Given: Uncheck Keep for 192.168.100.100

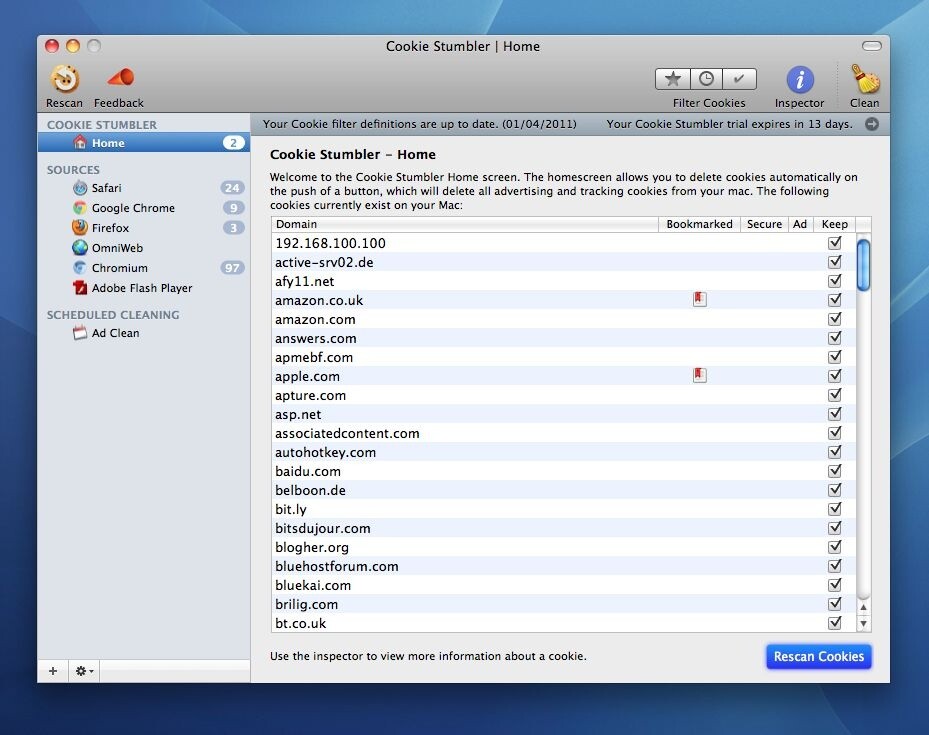Looking at the screenshot, I should click(x=835, y=243).
